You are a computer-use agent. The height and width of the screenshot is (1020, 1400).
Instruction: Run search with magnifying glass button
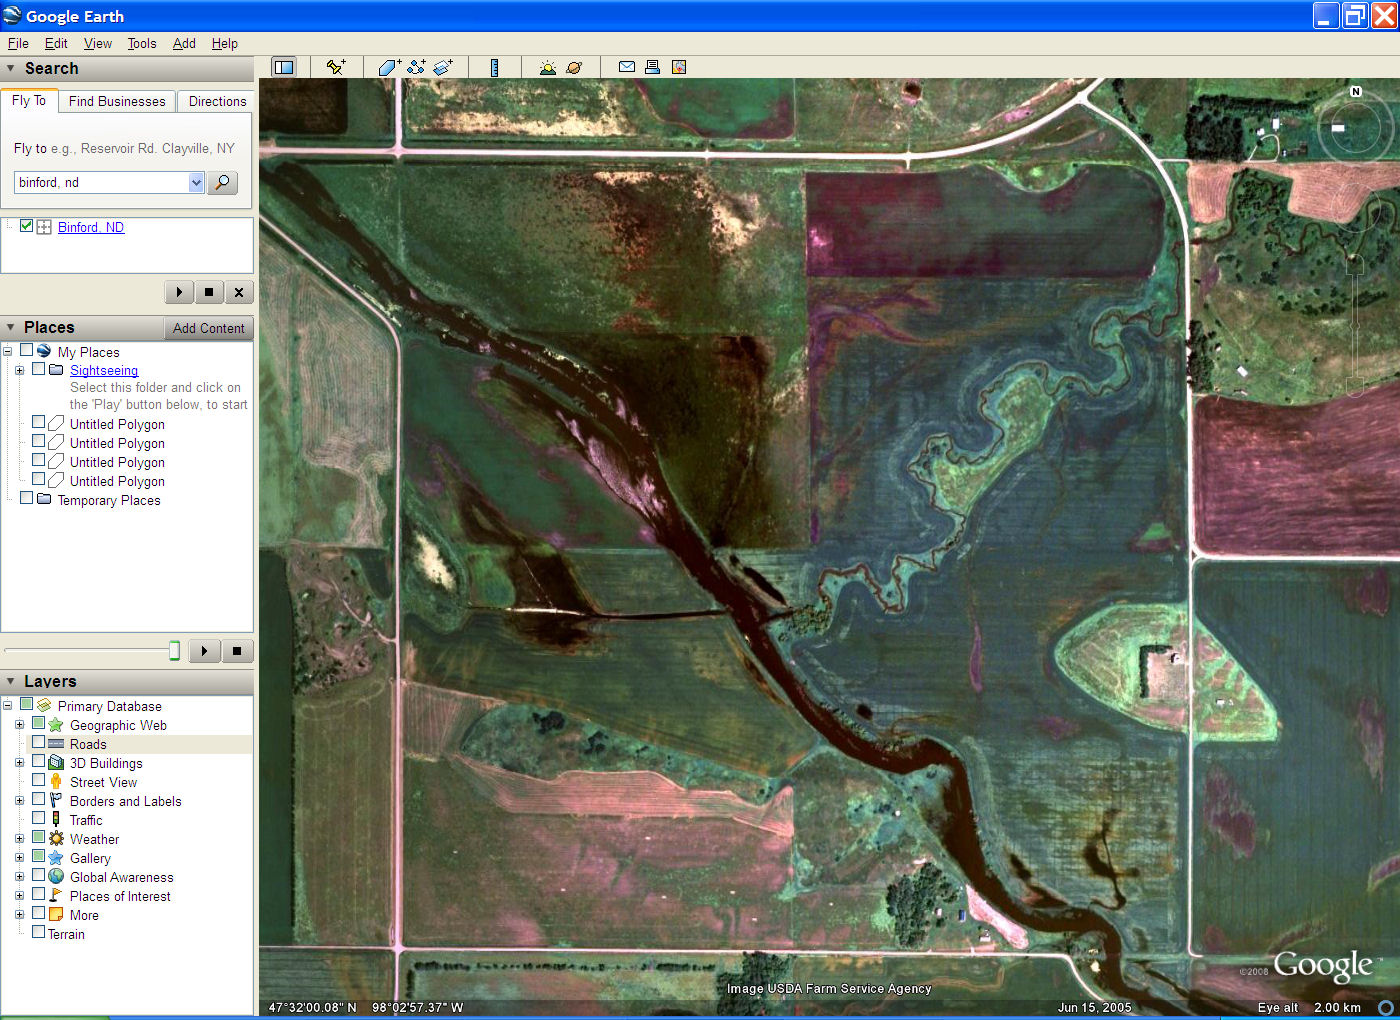pyautogui.click(x=222, y=182)
